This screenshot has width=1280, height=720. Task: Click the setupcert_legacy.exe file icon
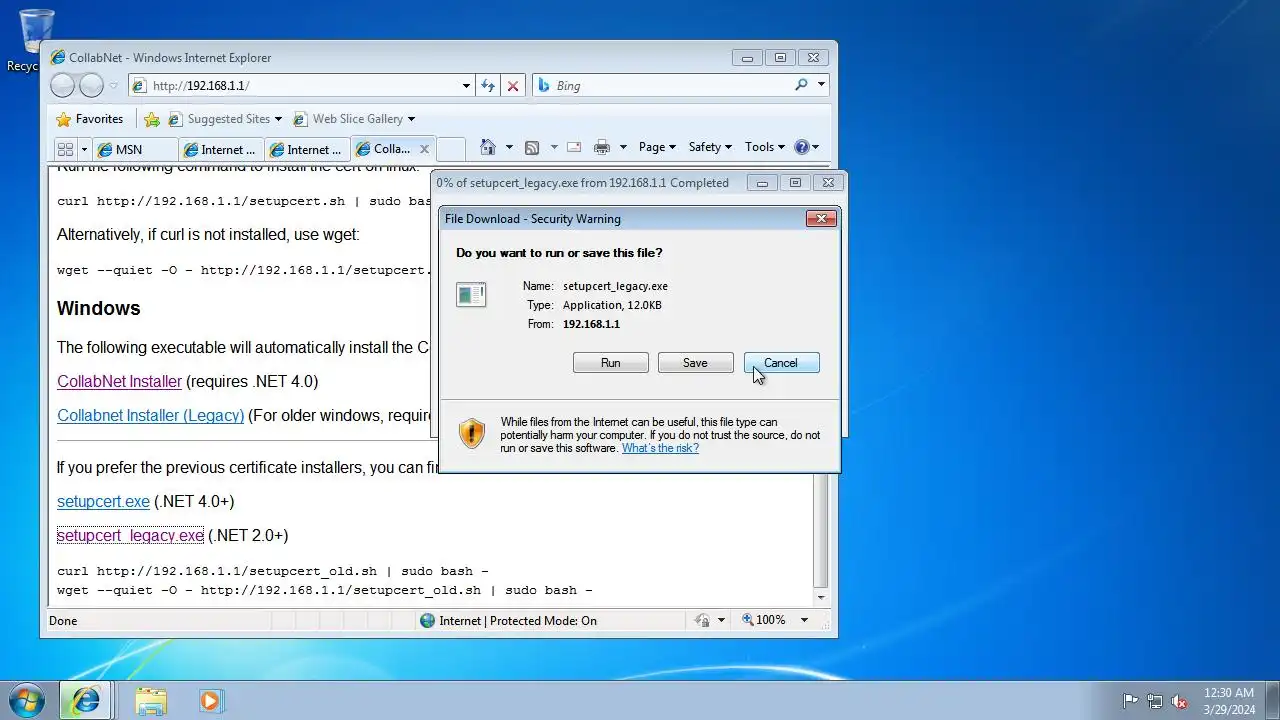(x=471, y=294)
